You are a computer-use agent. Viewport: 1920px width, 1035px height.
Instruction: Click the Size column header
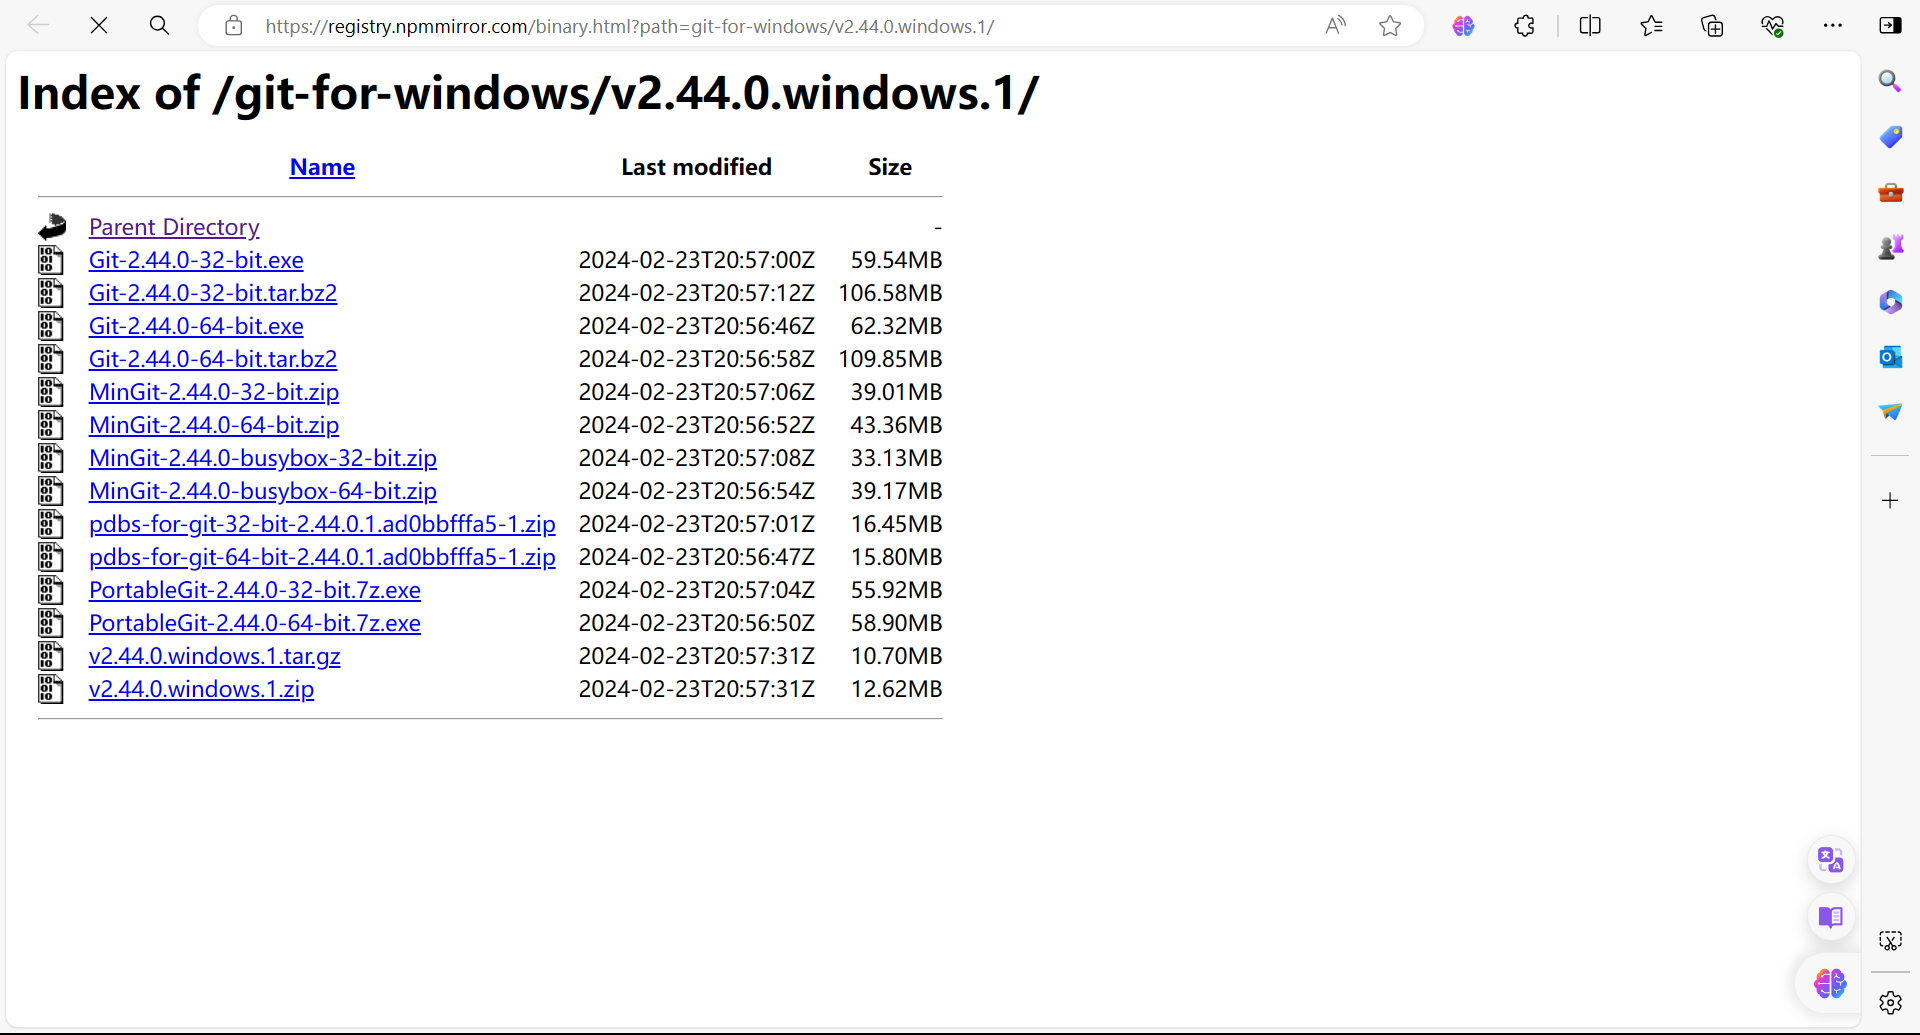point(890,167)
